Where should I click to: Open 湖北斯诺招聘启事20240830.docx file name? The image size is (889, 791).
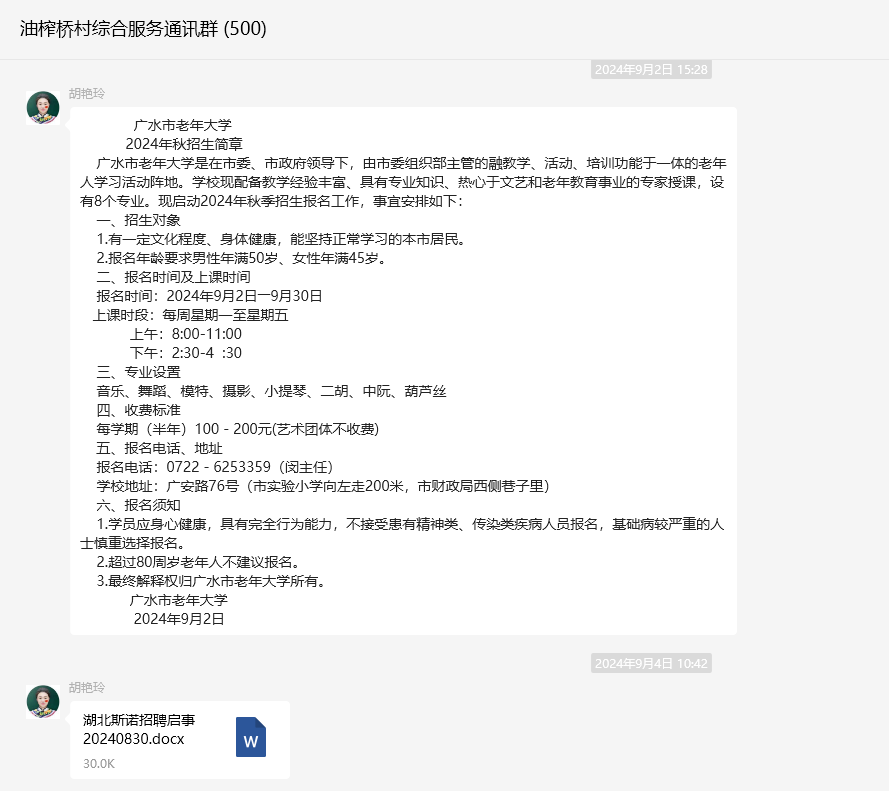tap(139, 729)
